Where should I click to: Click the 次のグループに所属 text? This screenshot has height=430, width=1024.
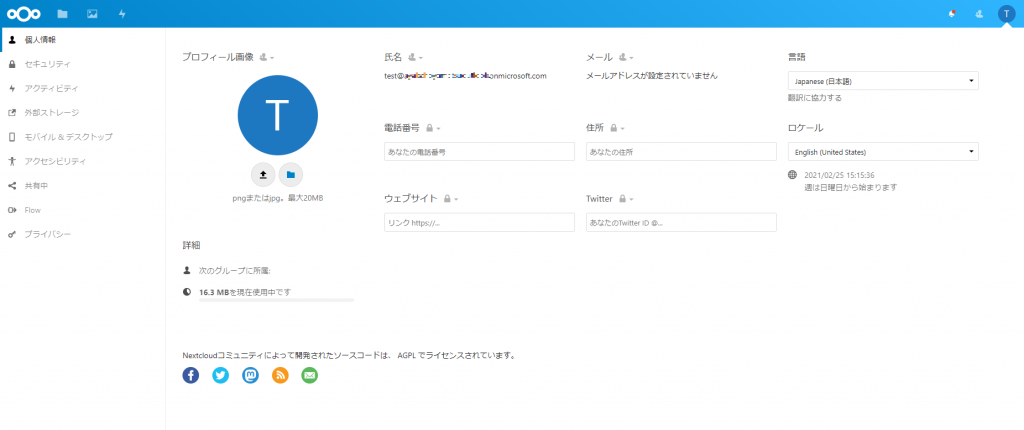(x=234, y=271)
